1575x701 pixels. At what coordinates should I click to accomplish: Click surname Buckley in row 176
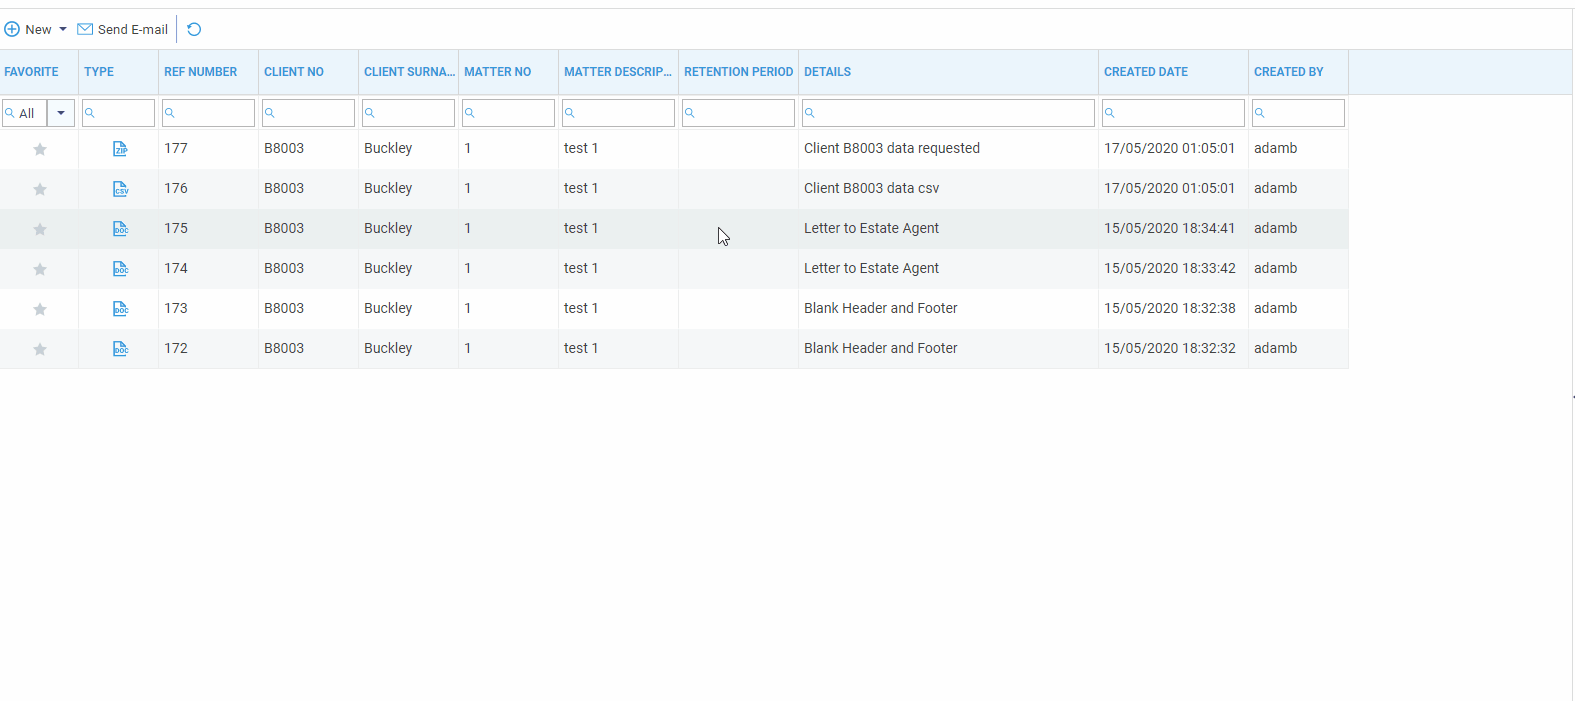tap(388, 188)
